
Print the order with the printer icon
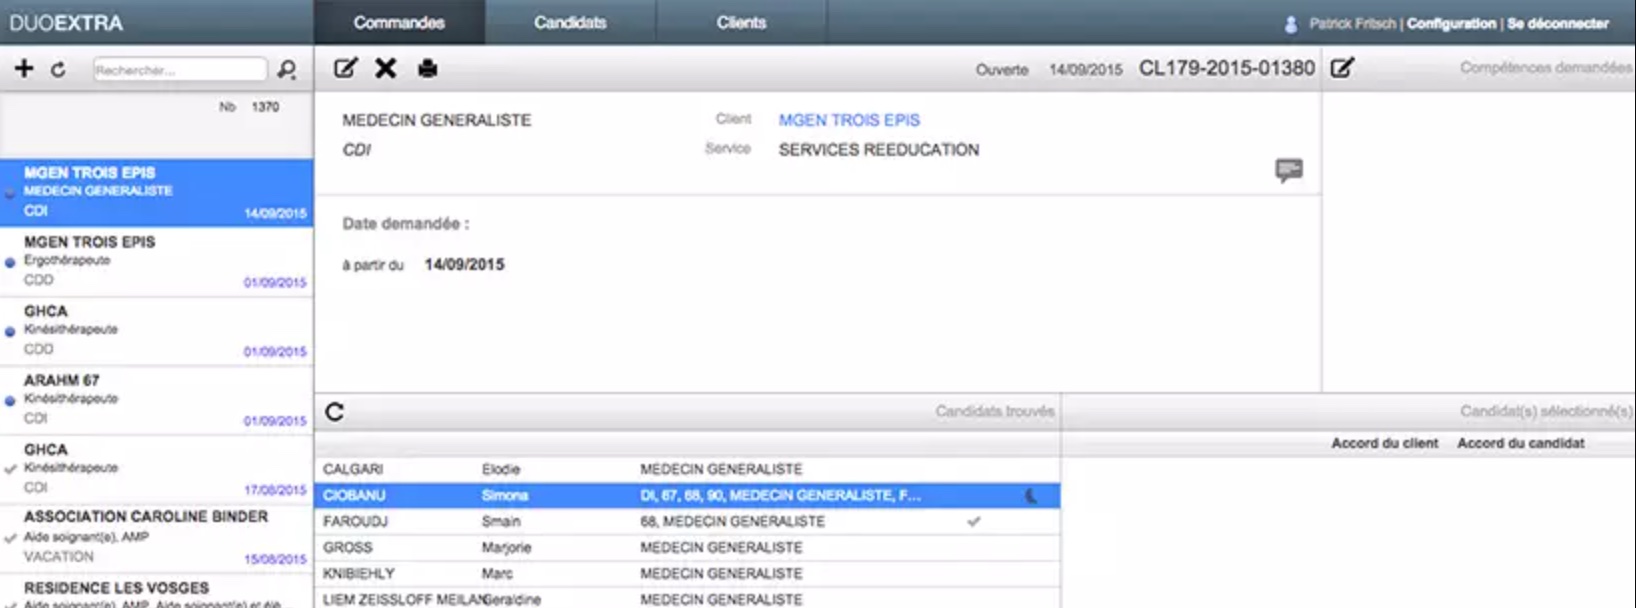point(427,68)
